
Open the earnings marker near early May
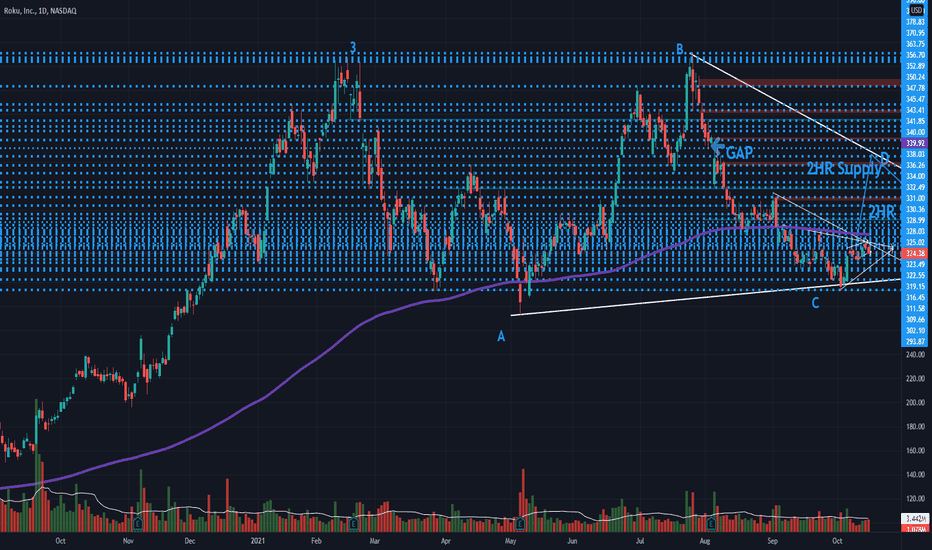(x=520, y=524)
